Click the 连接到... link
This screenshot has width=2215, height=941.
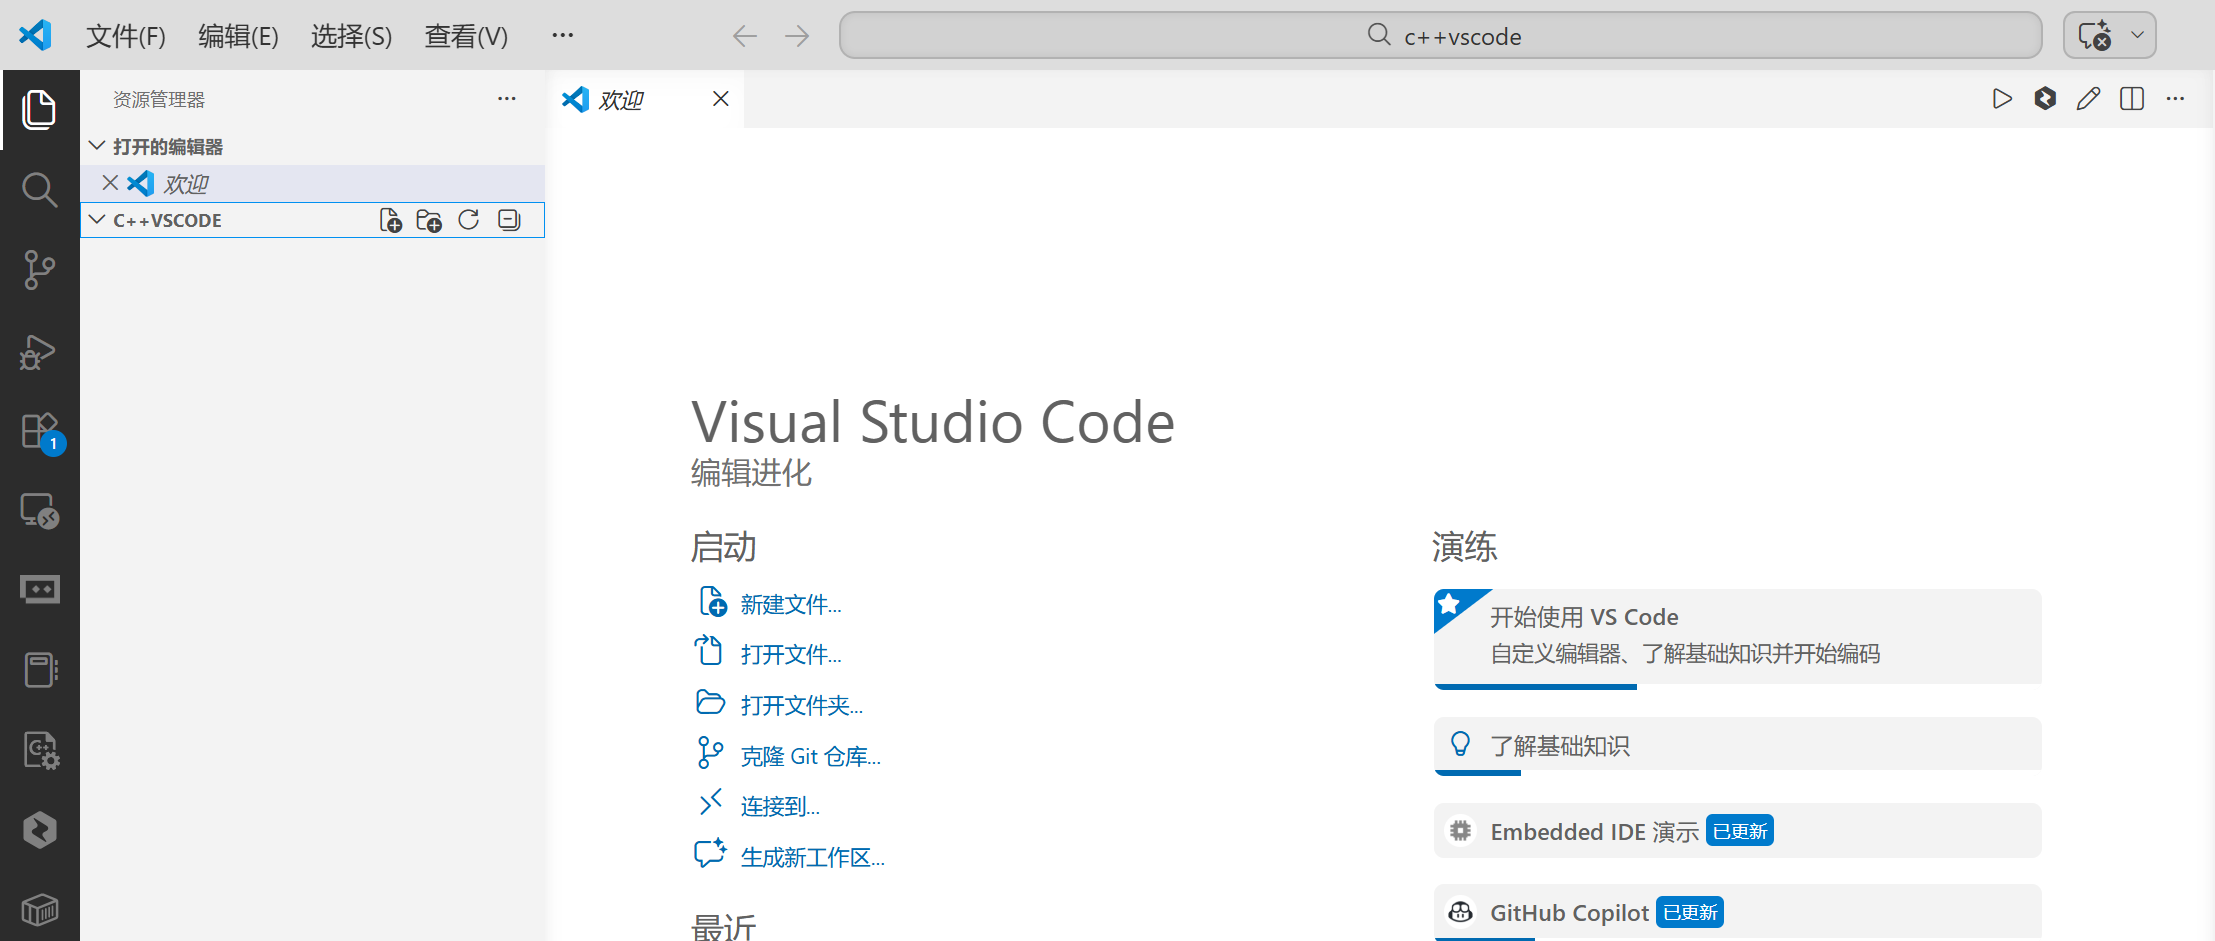click(x=780, y=807)
